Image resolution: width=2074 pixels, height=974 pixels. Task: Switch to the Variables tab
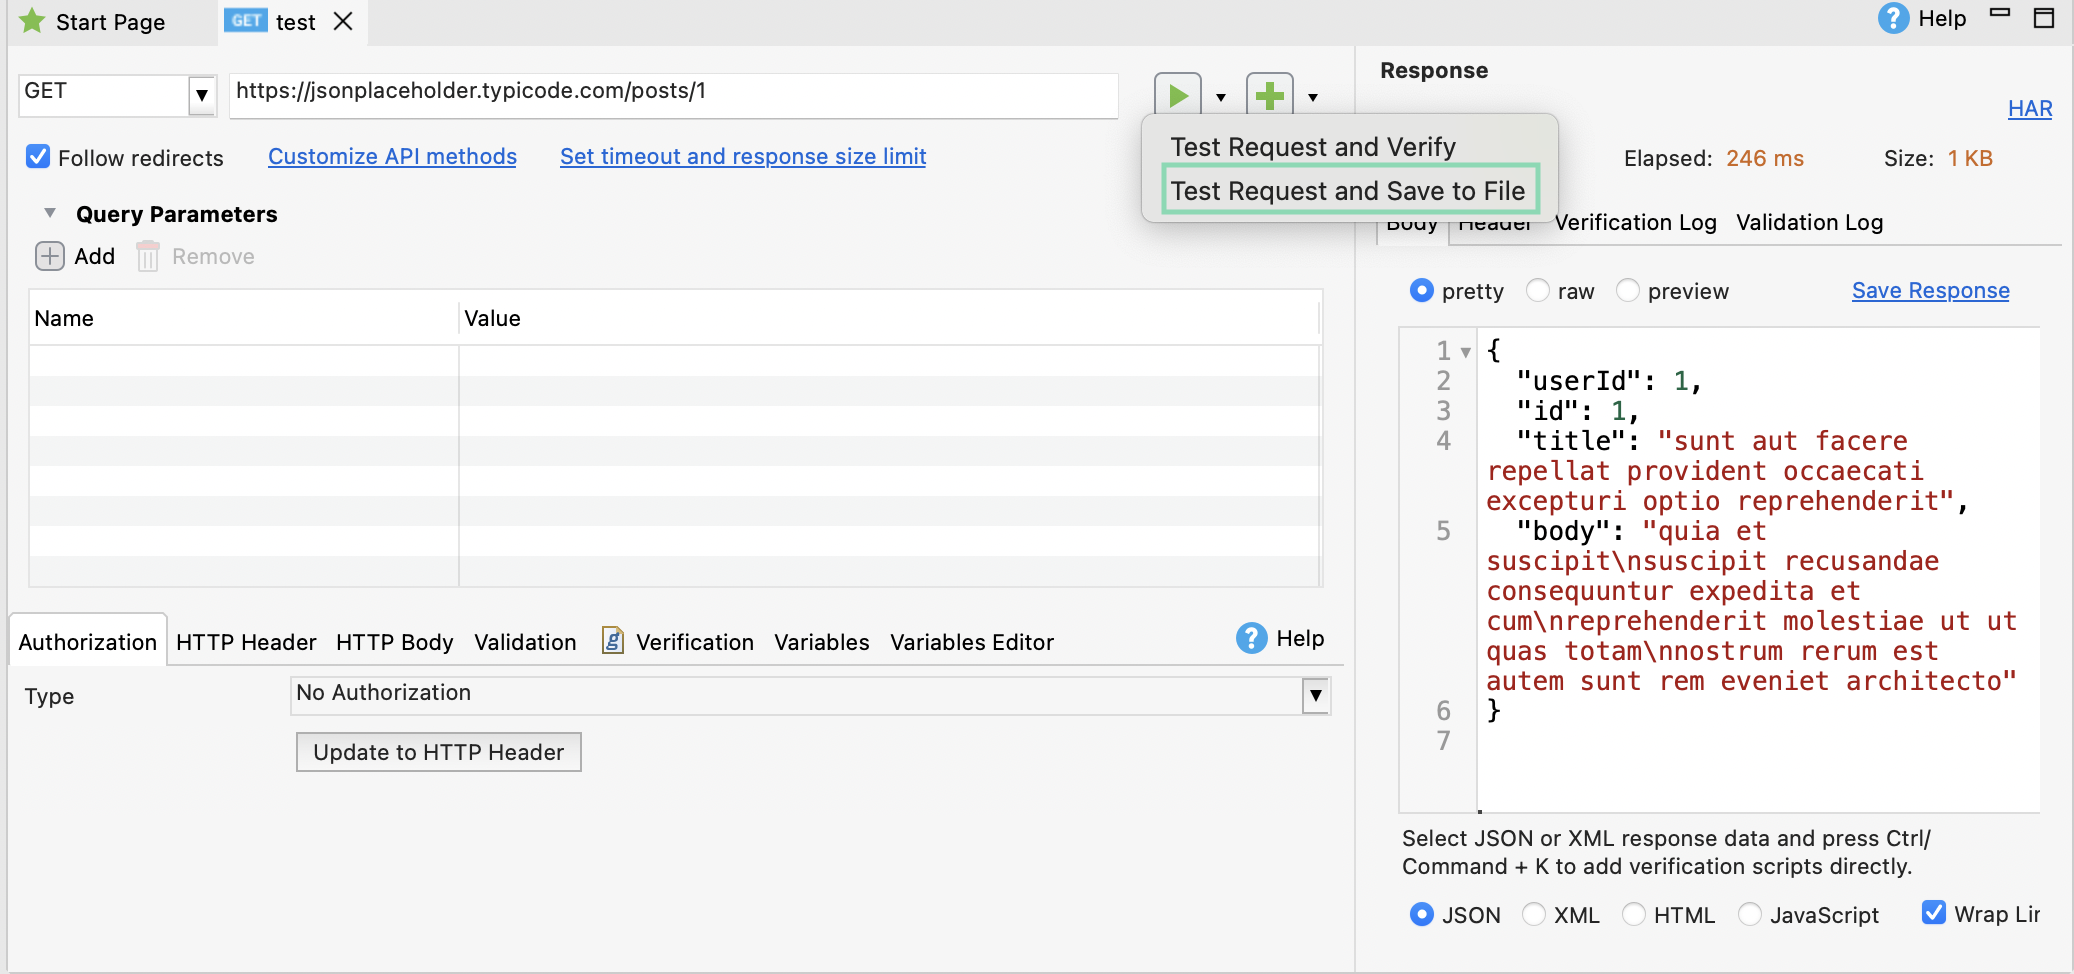(822, 642)
